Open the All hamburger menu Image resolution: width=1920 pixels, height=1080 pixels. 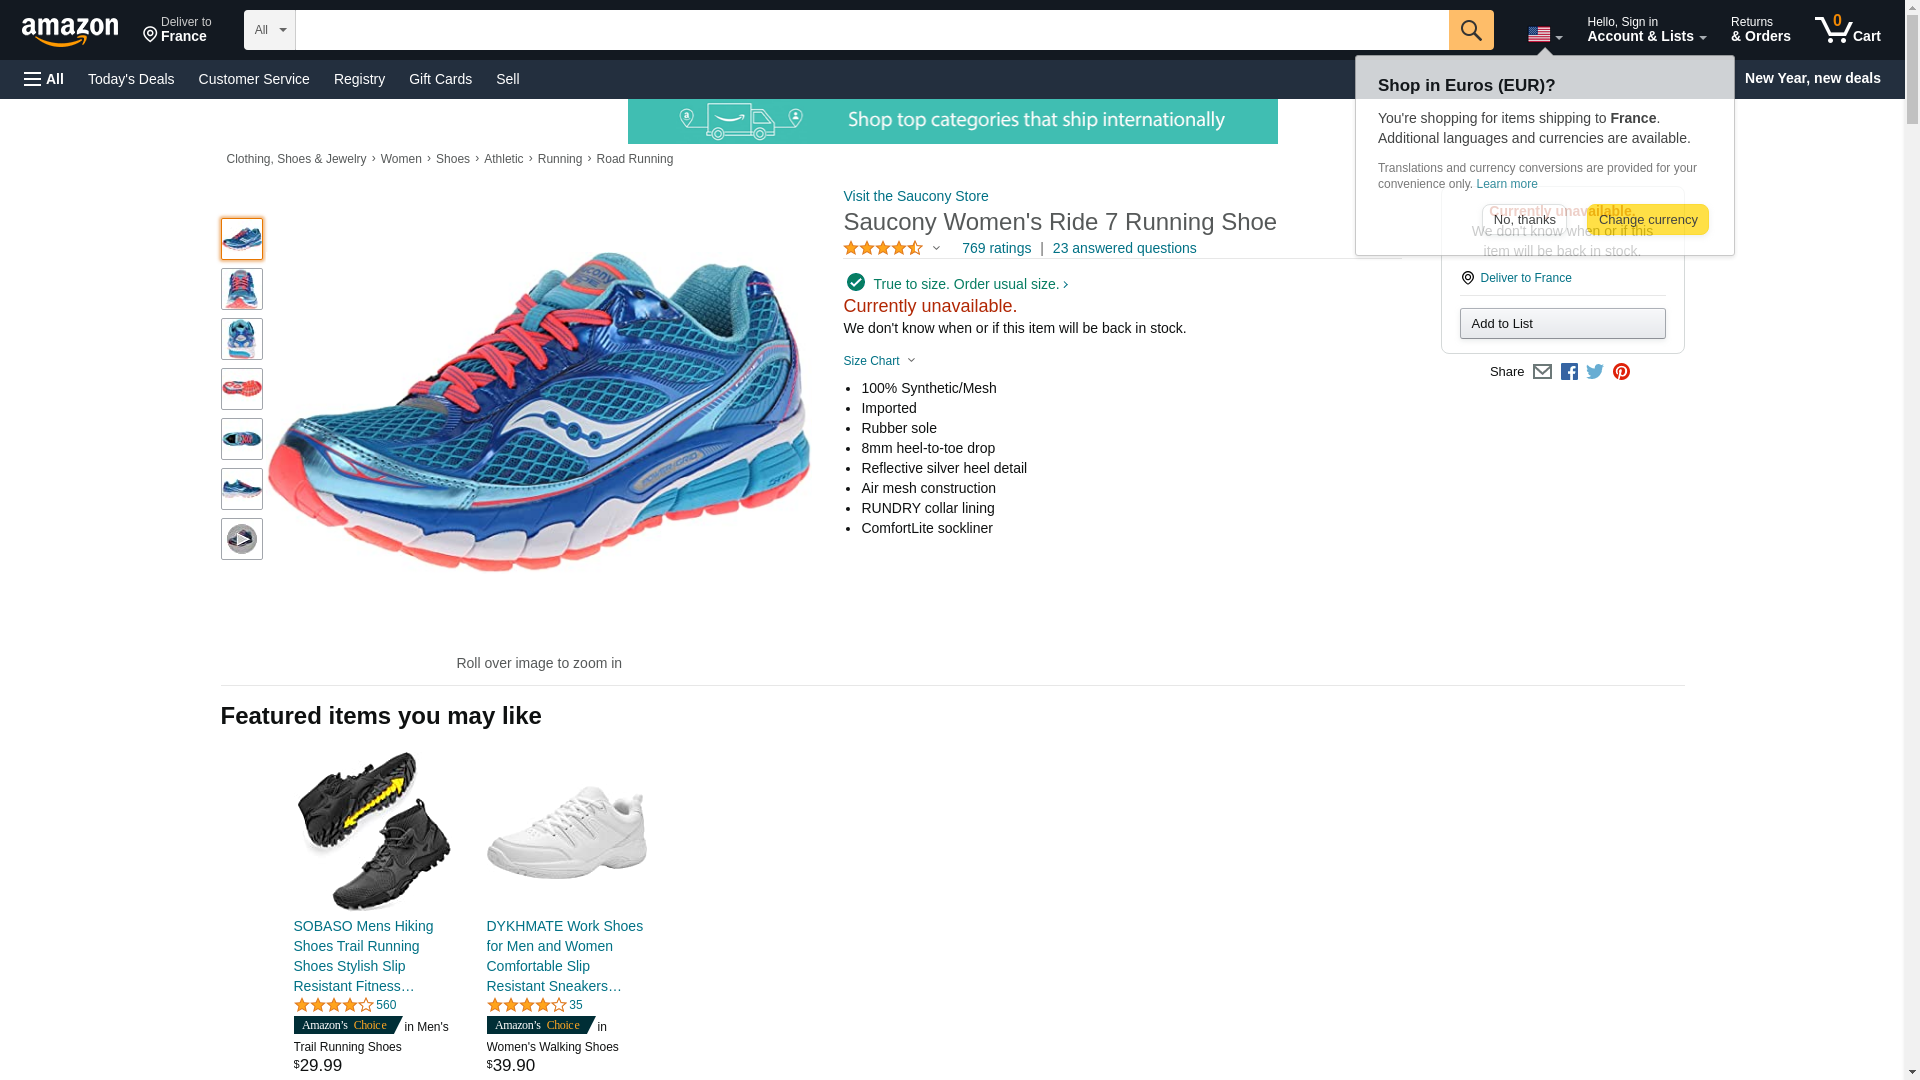pyautogui.click(x=44, y=79)
